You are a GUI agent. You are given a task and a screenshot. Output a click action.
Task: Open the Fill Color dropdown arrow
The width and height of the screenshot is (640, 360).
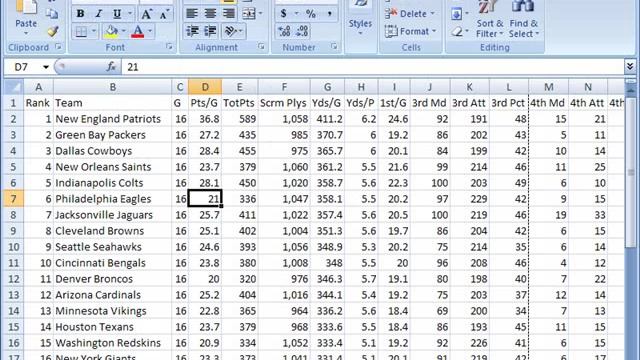point(123,31)
